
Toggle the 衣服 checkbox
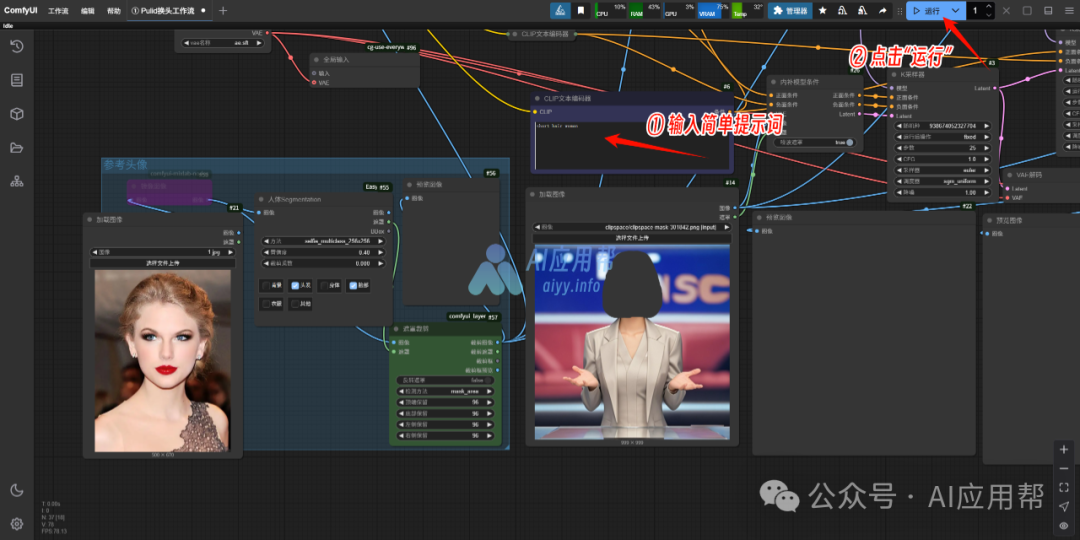(267, 303)
